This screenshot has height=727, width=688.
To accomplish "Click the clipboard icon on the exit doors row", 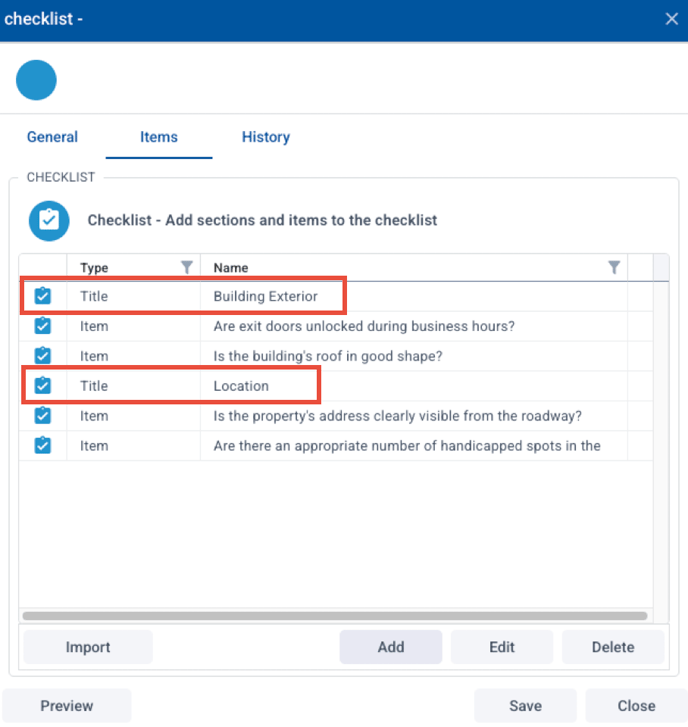I will coord(42,326).
